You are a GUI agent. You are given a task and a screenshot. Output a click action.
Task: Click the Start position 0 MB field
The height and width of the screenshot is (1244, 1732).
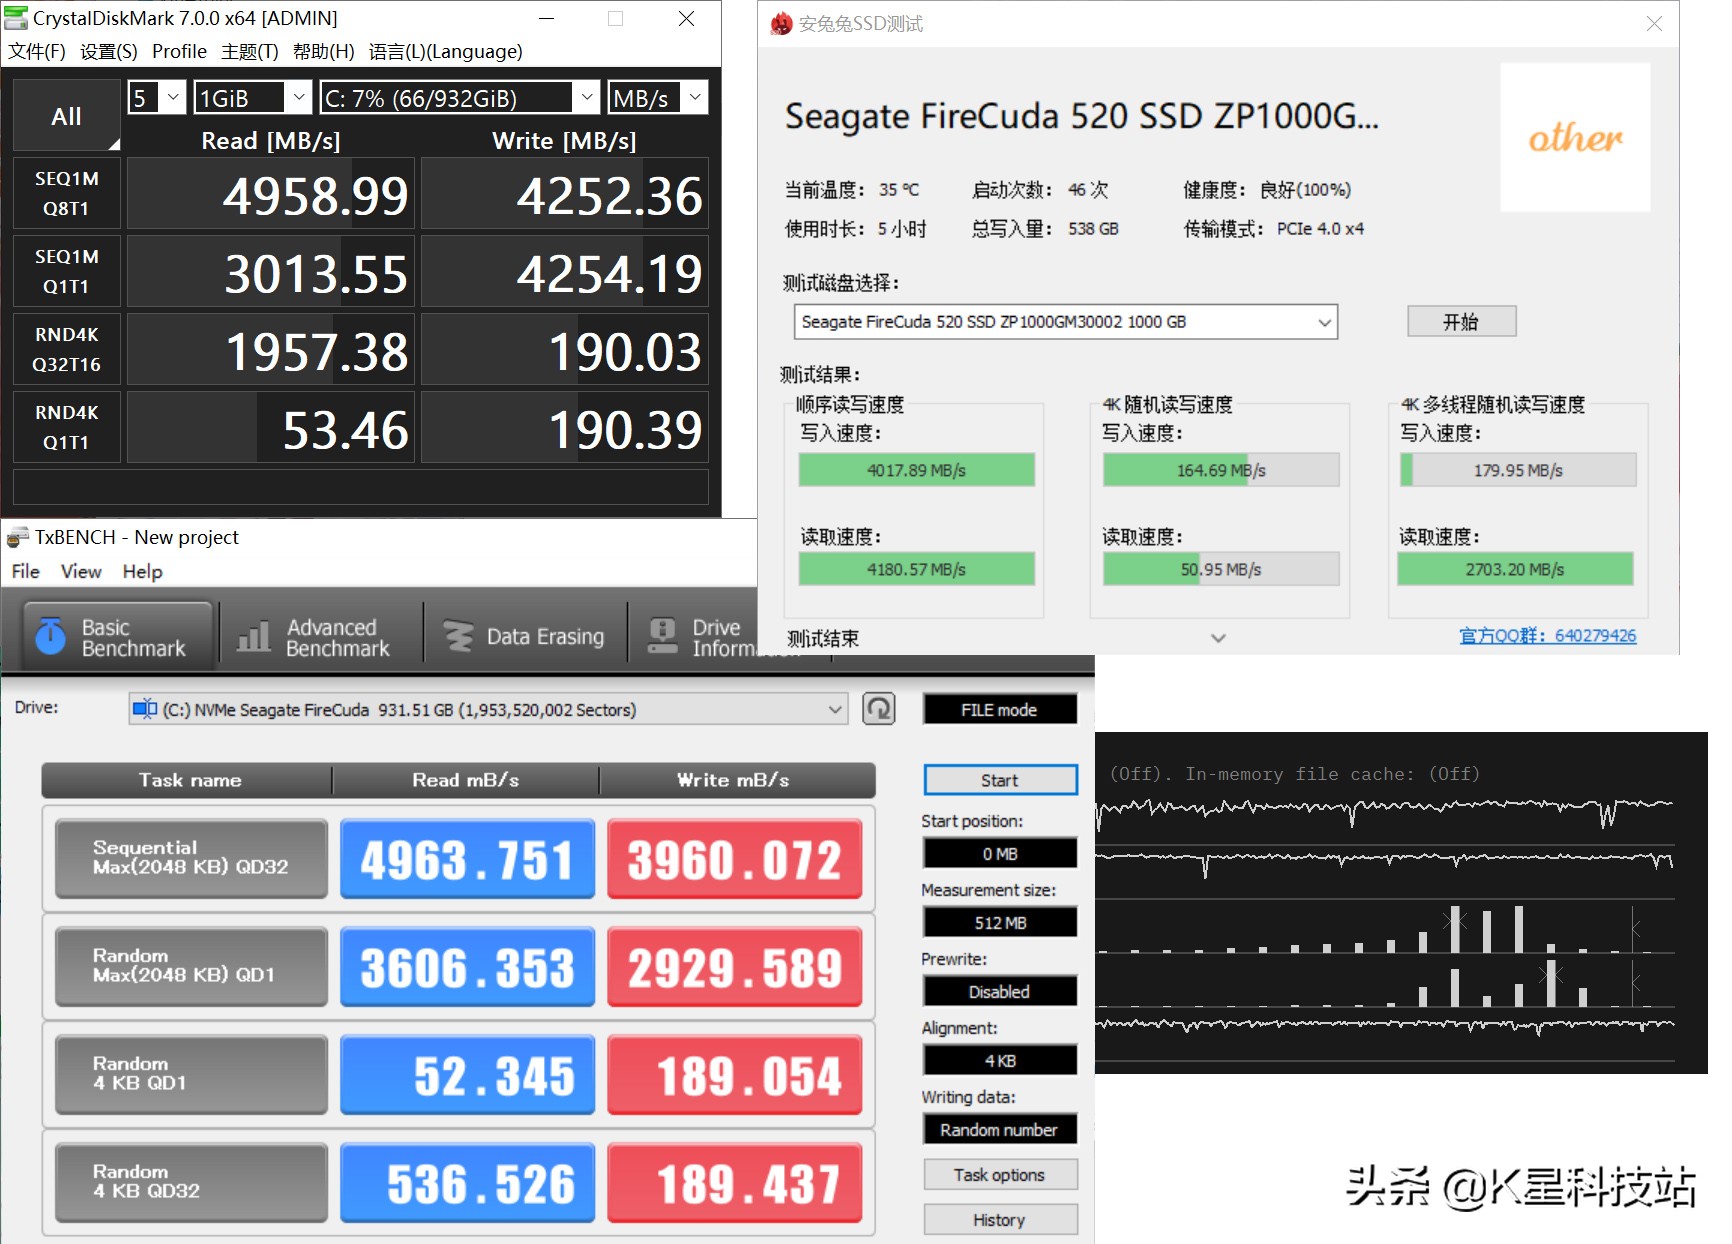[999, 853]
